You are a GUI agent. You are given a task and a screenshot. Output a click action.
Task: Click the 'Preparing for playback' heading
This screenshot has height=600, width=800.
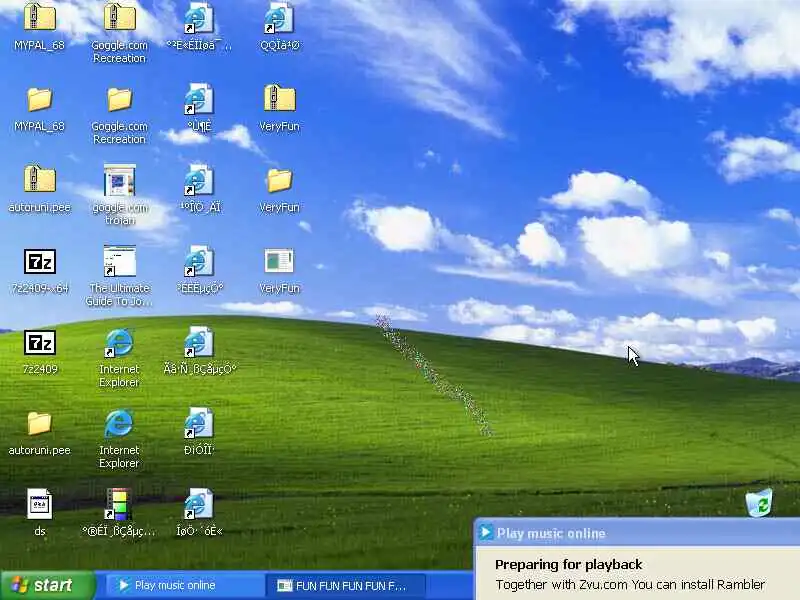(568, 564)
